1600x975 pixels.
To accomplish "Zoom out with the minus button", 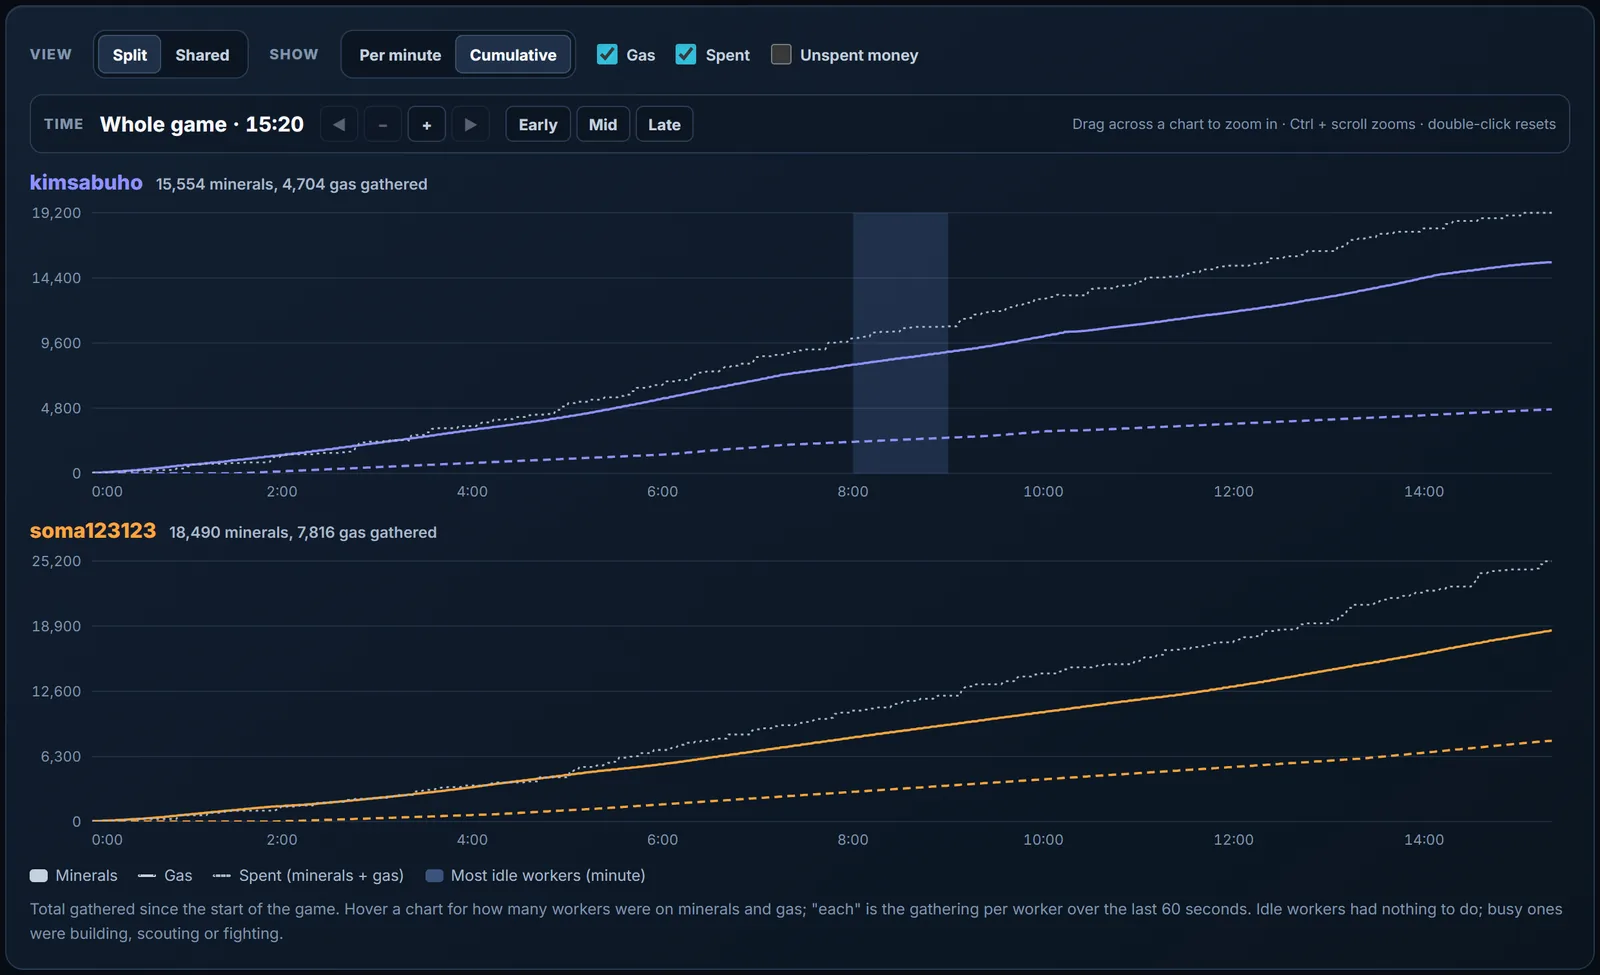I will [x=383, y=125].
